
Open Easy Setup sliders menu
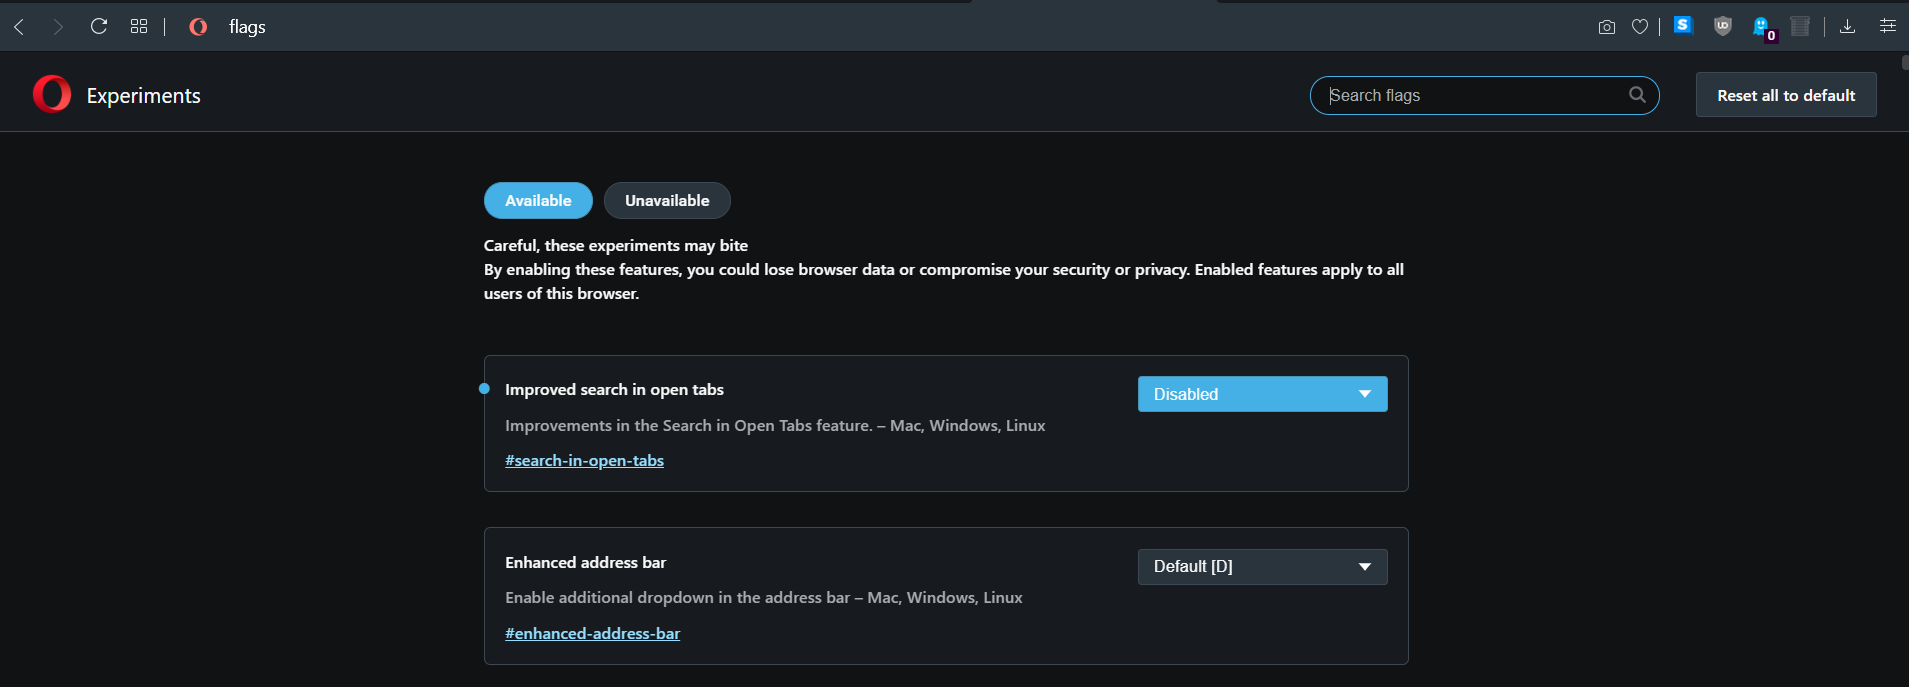(x=1888, y=26)
